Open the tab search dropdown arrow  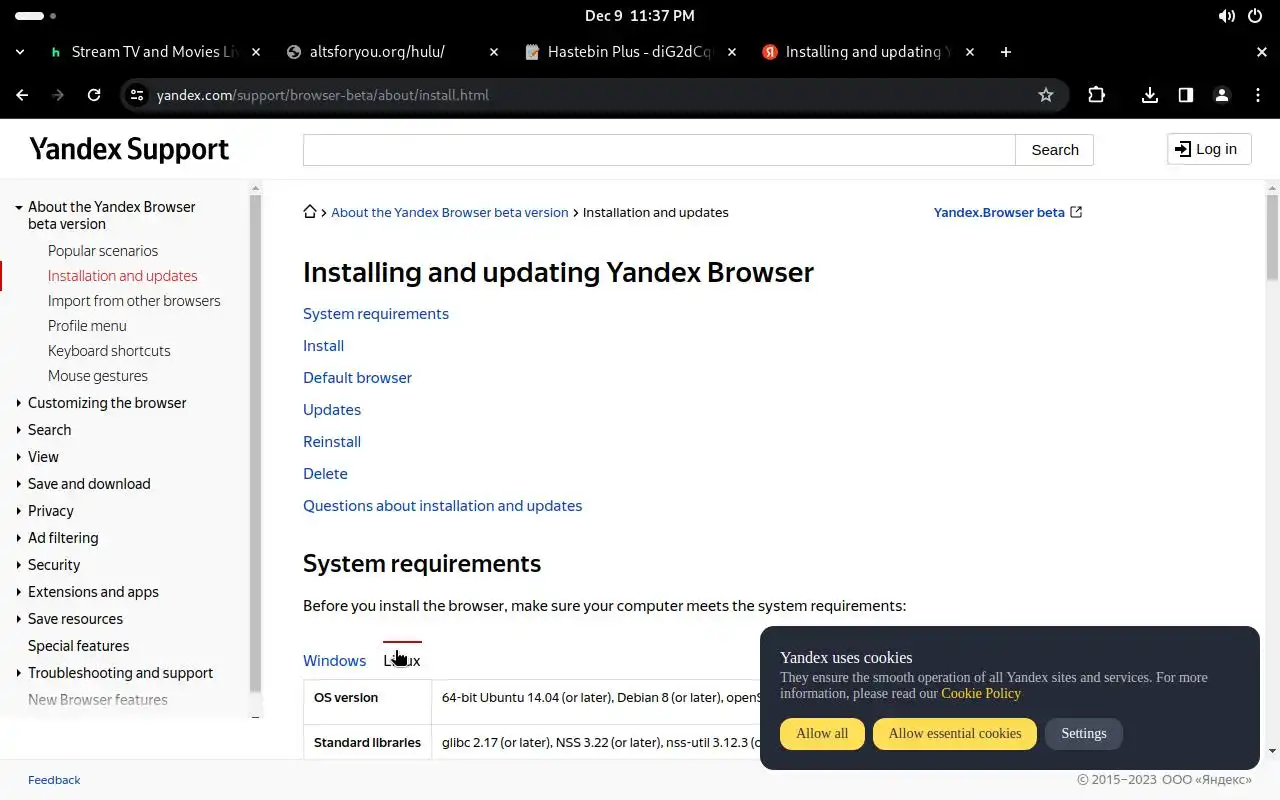pos(20,52)
